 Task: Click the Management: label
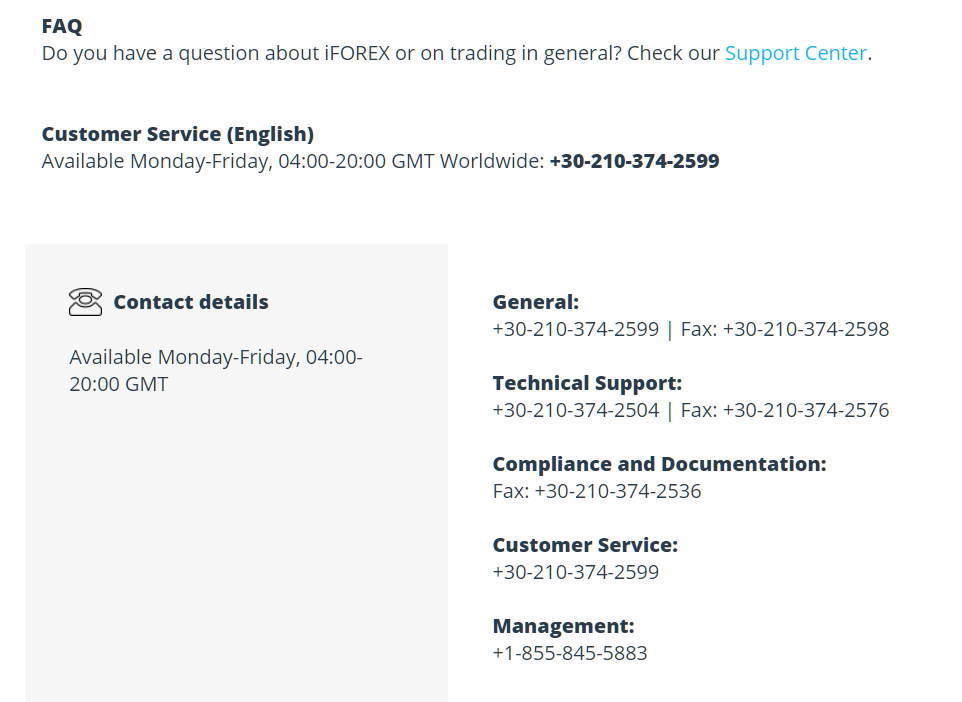563,626
